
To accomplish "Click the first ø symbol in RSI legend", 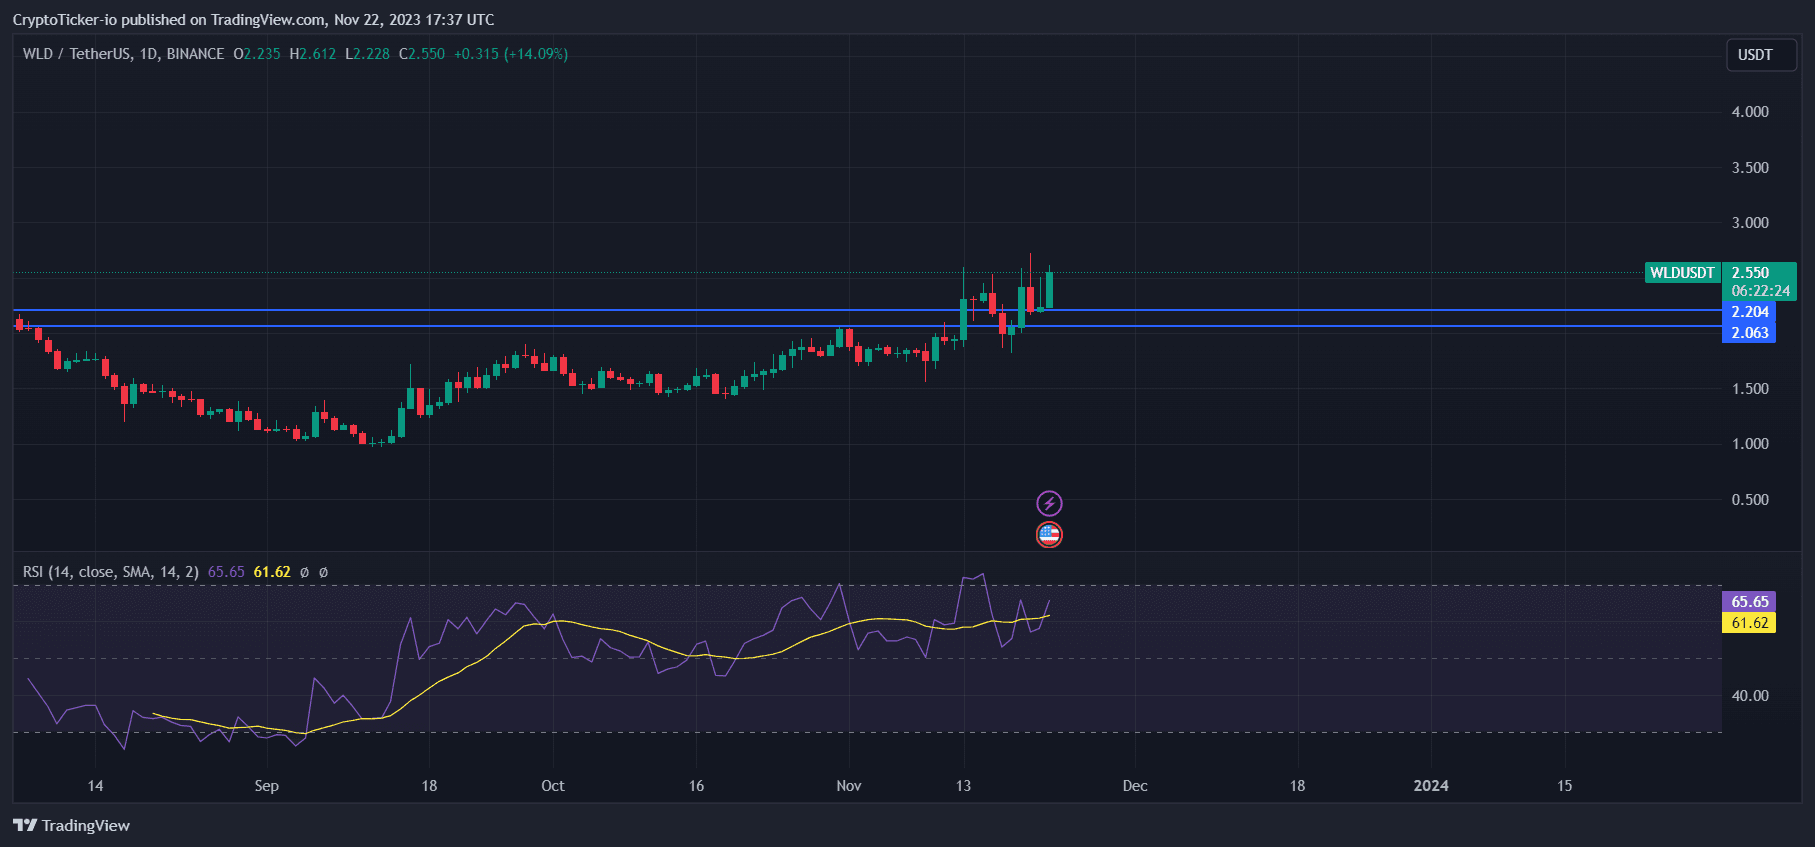I will click(x=304, y=572).
